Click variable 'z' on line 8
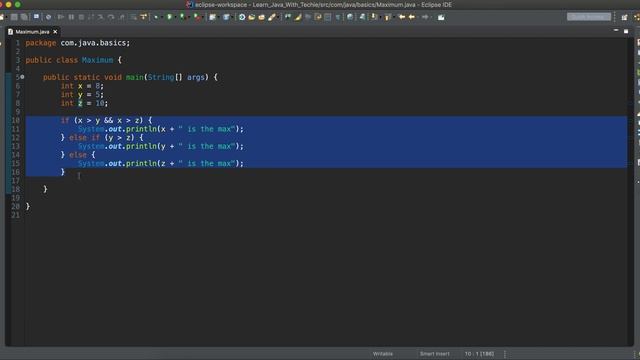 pyautogui.click(x=80, y=103)
